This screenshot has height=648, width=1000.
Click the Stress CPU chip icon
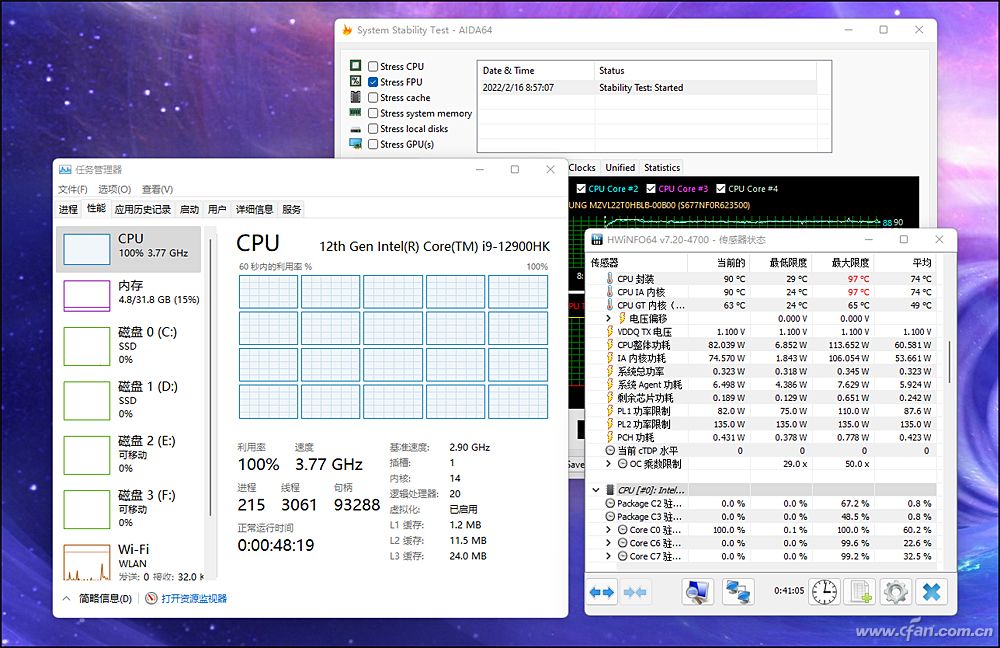pyautogui.click(x=355, y=66)
